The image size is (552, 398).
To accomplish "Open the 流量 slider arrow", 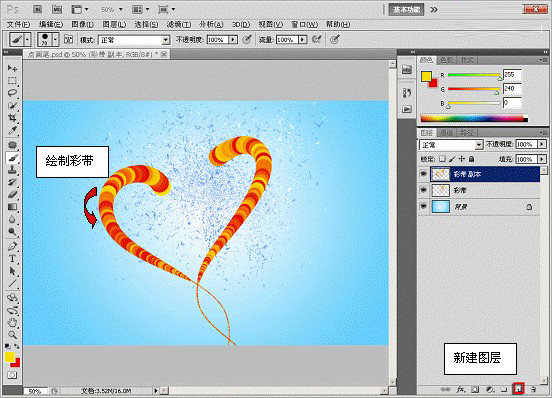I will coord(302,39).
